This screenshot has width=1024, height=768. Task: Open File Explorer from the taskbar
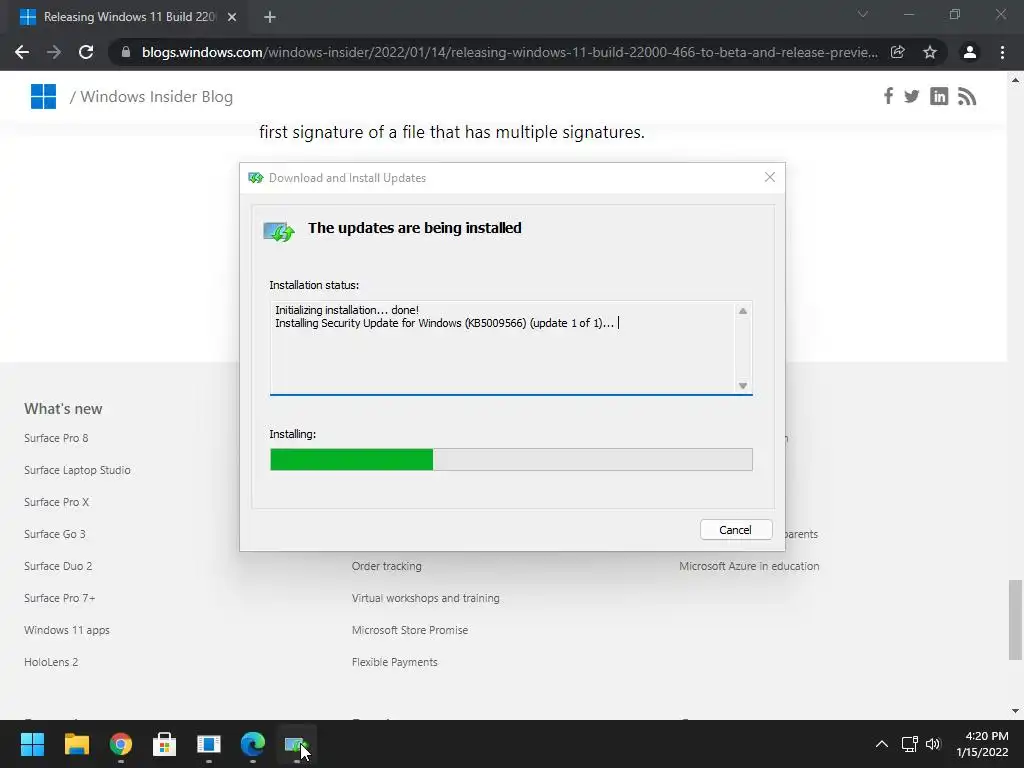(76, 744)
